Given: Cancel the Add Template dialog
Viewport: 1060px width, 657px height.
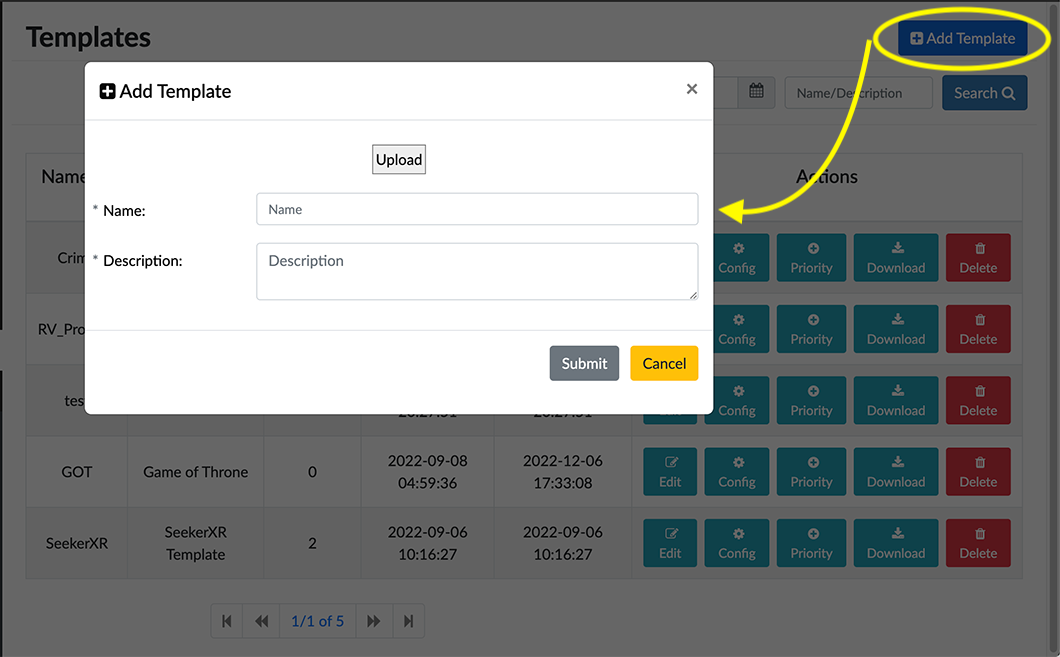Looking at the screenshot, I should click(x=664, y=364).
